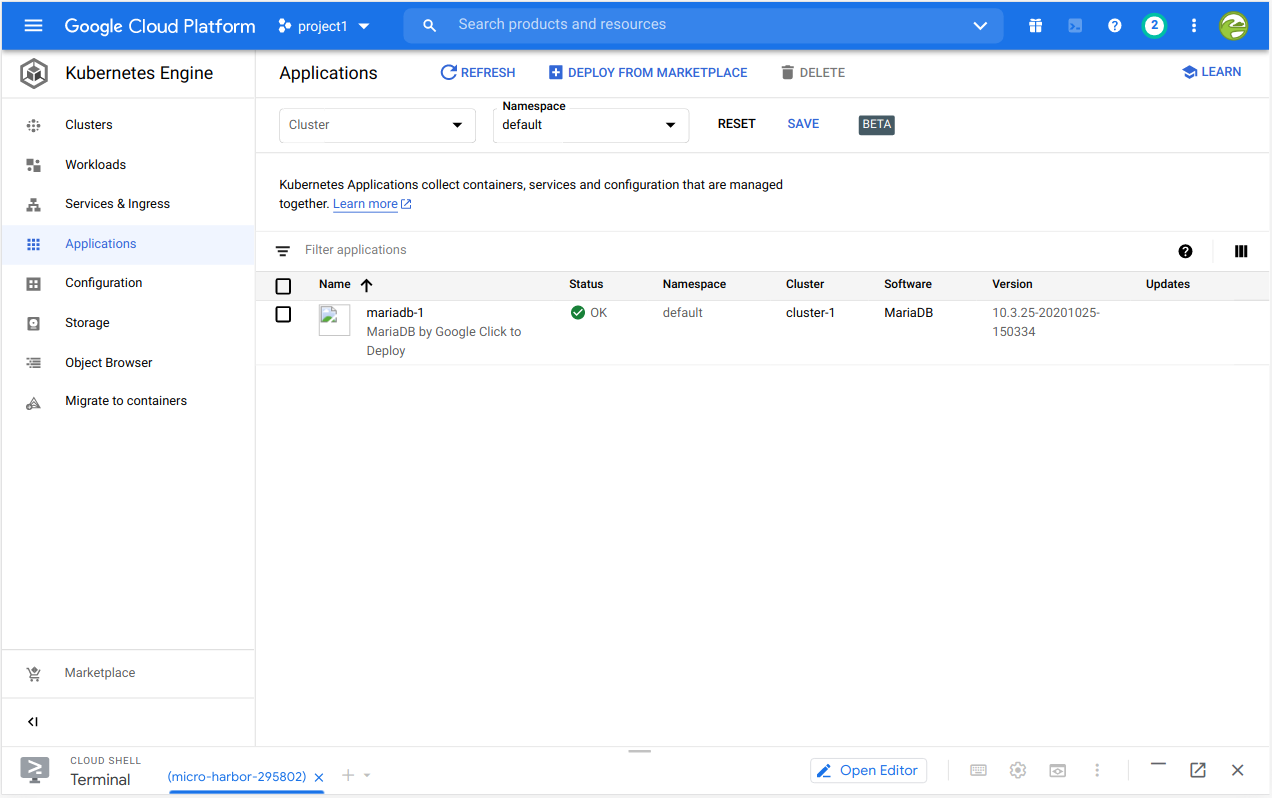
Task: Open the main hamburger navigation menu
Action: point(33,26)
